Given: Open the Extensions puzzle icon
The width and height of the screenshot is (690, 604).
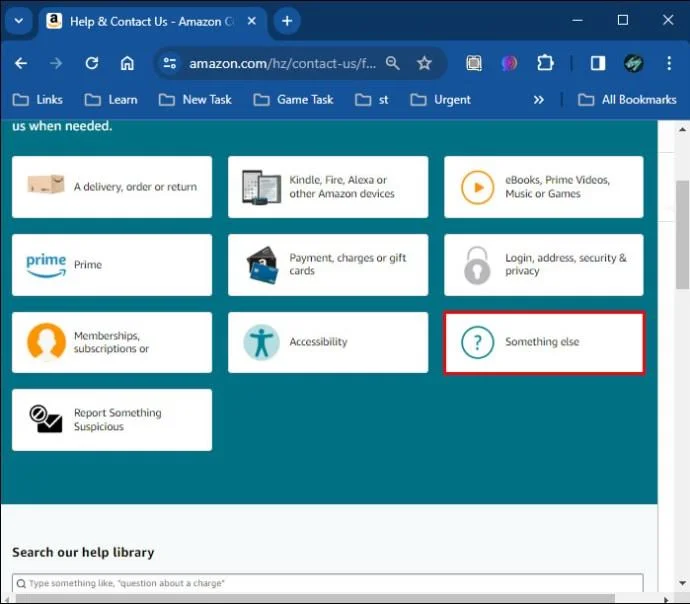Looking at the screenshot, I should (x=545, y=63).
